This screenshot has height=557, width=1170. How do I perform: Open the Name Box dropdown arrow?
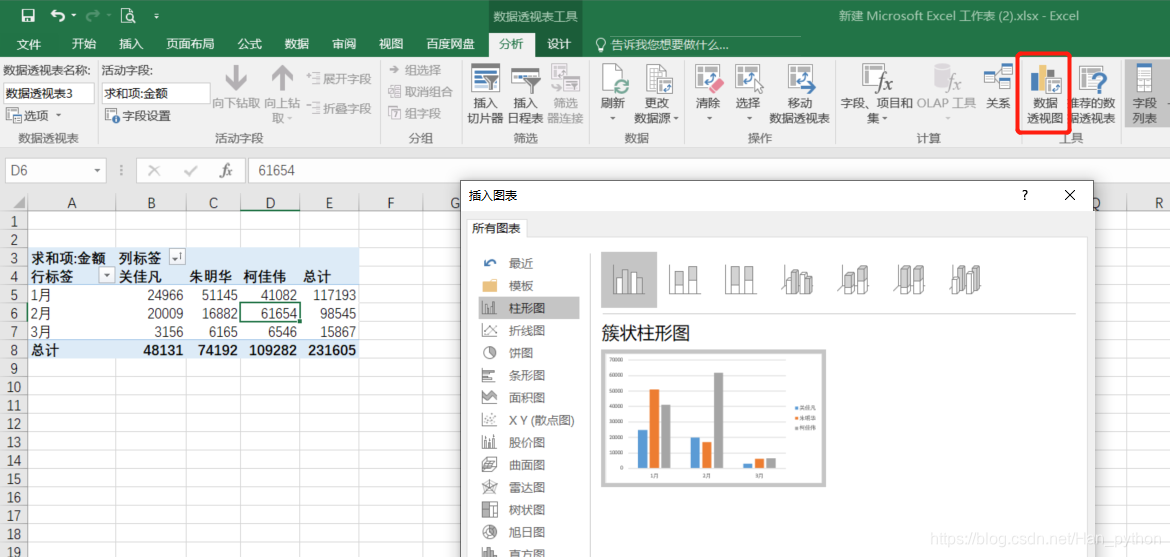click(97, 171)
